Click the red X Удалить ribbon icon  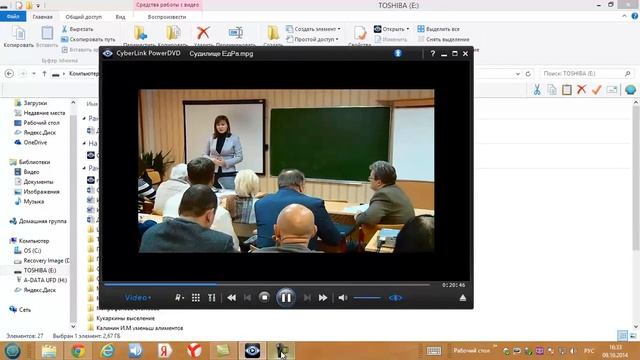(x=203, y=33)
